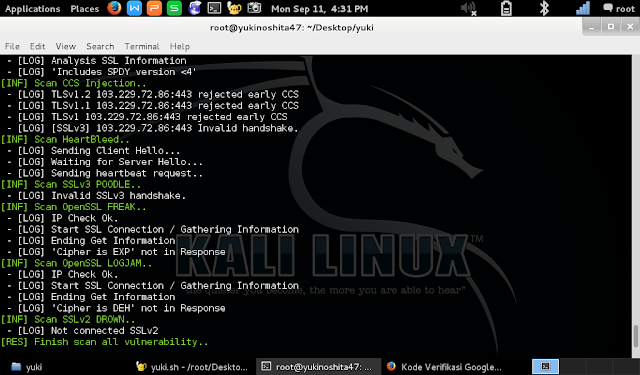Open the terminal View menu

pos(66,47)
